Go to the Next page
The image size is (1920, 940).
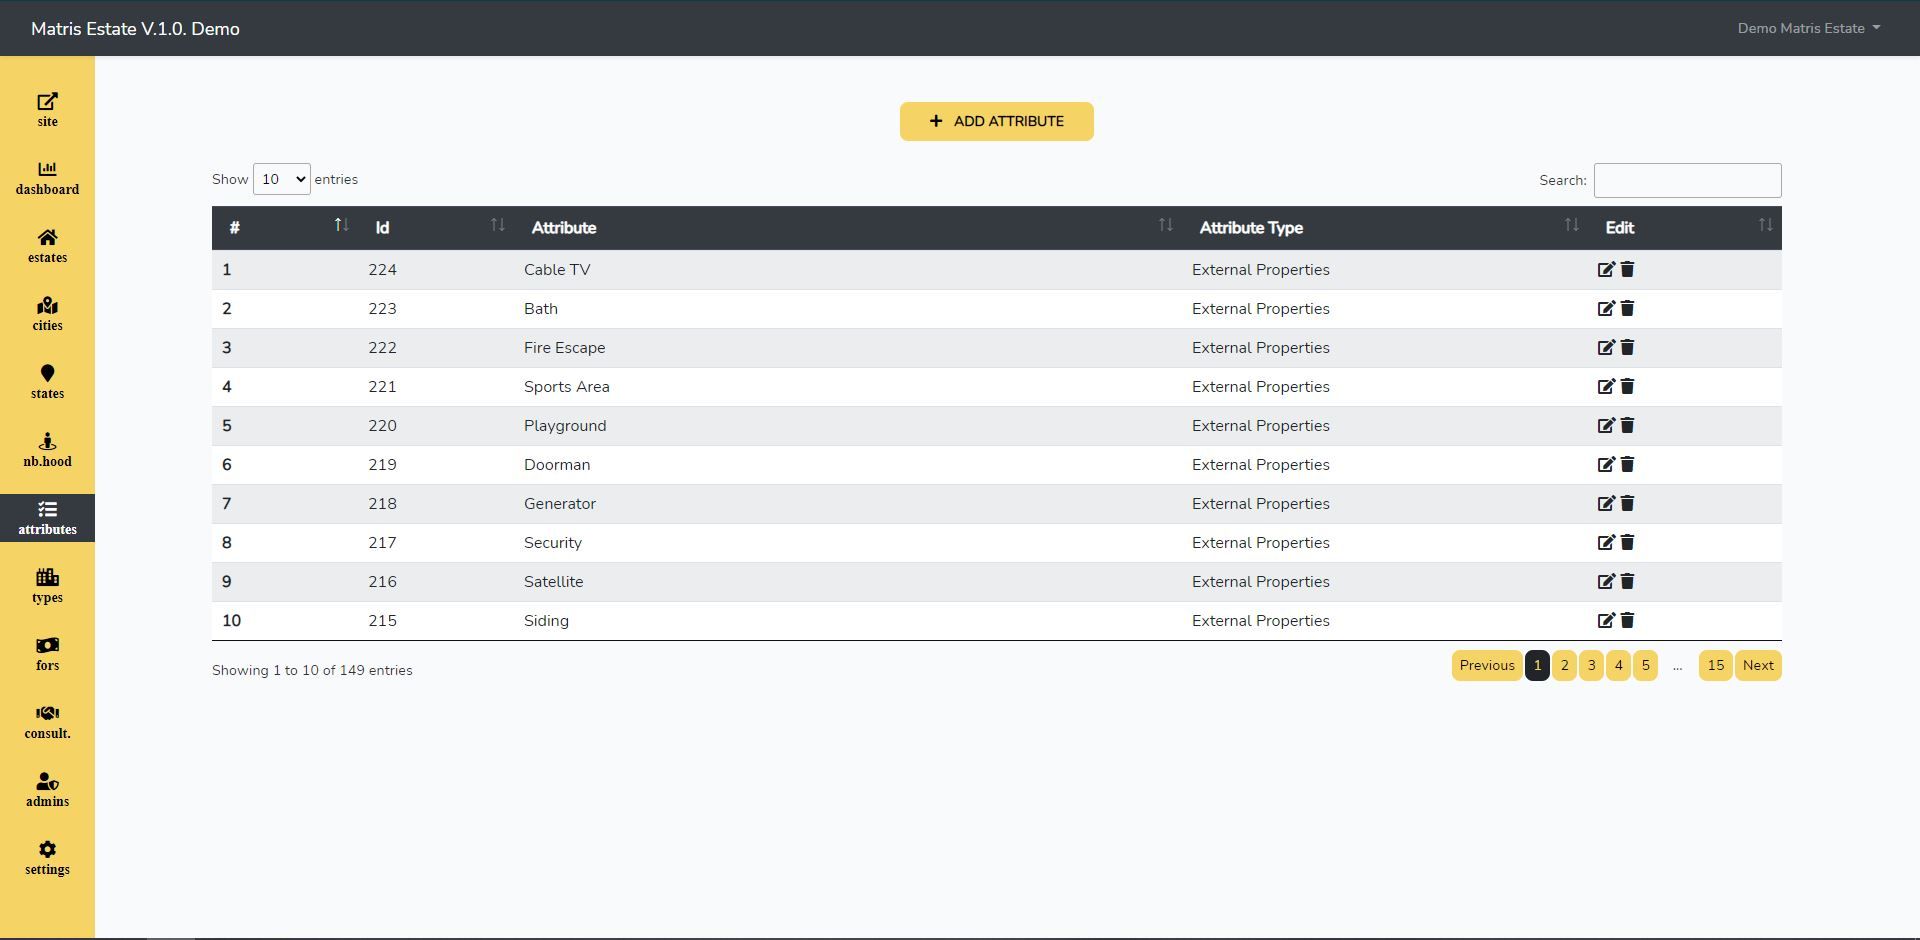[x=1758, y=666]
